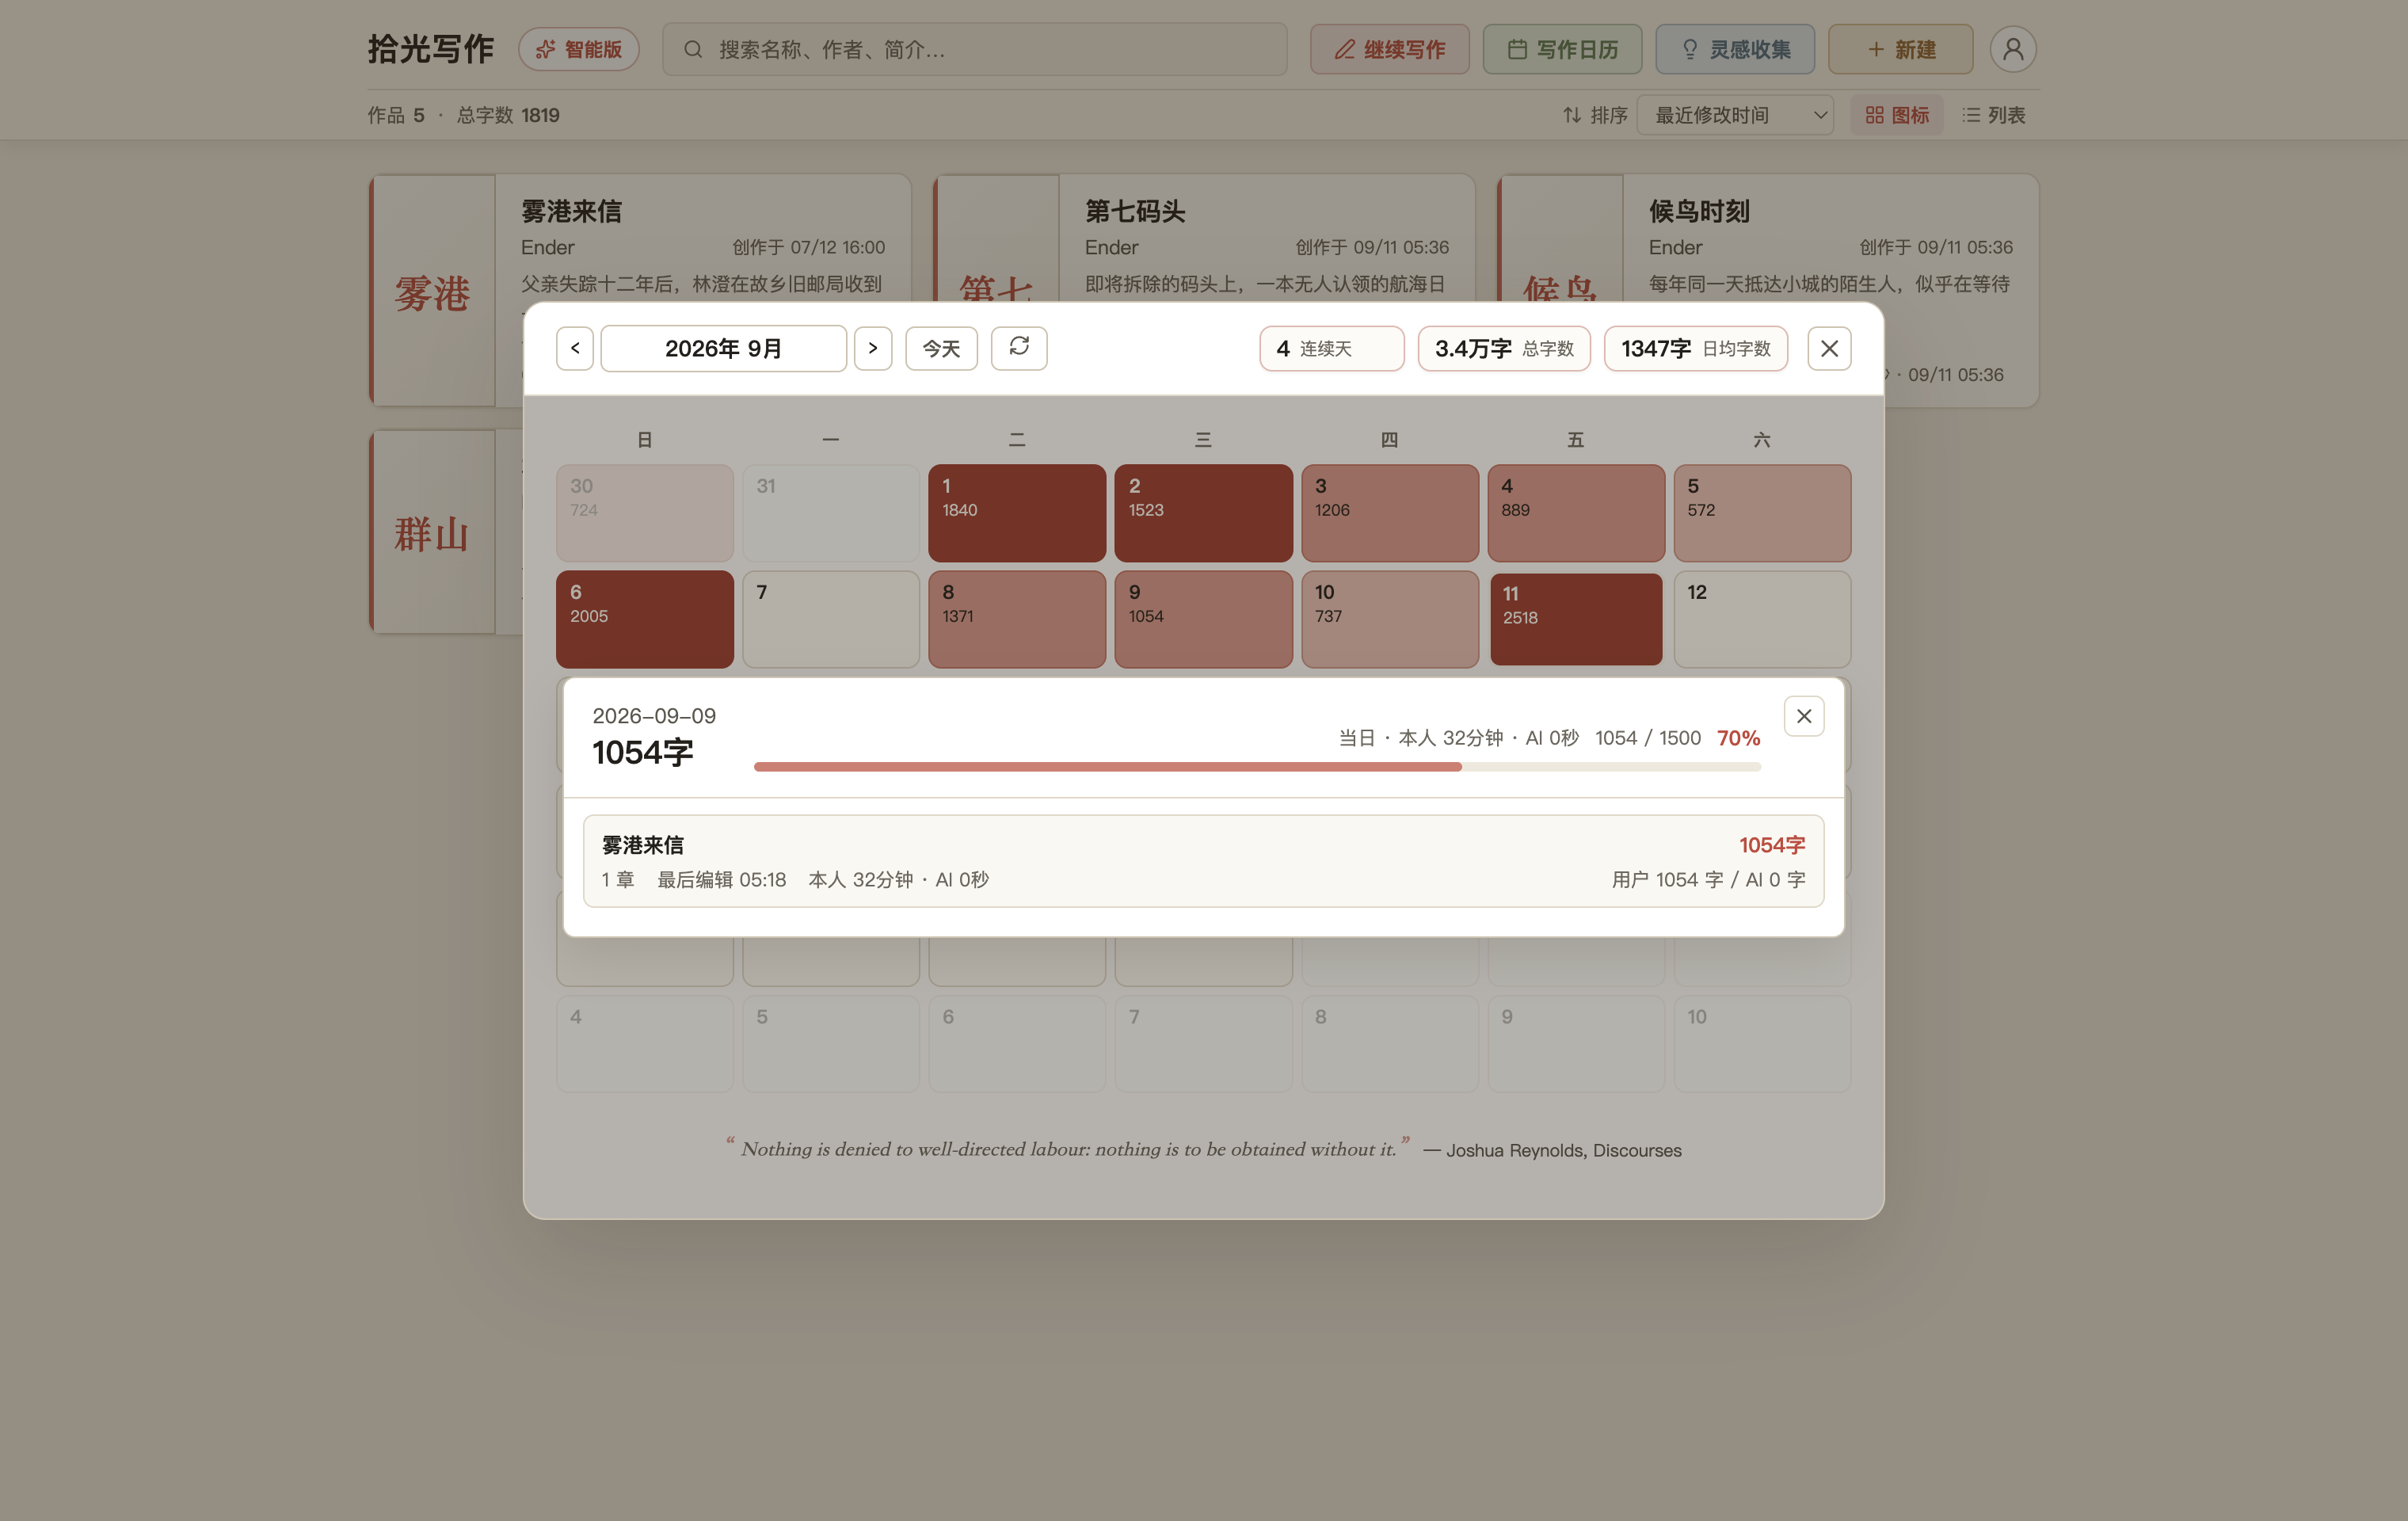Select September 11 with 2518 words
Viewport: 2408px width, 1521px height.
click(1576, 619)
